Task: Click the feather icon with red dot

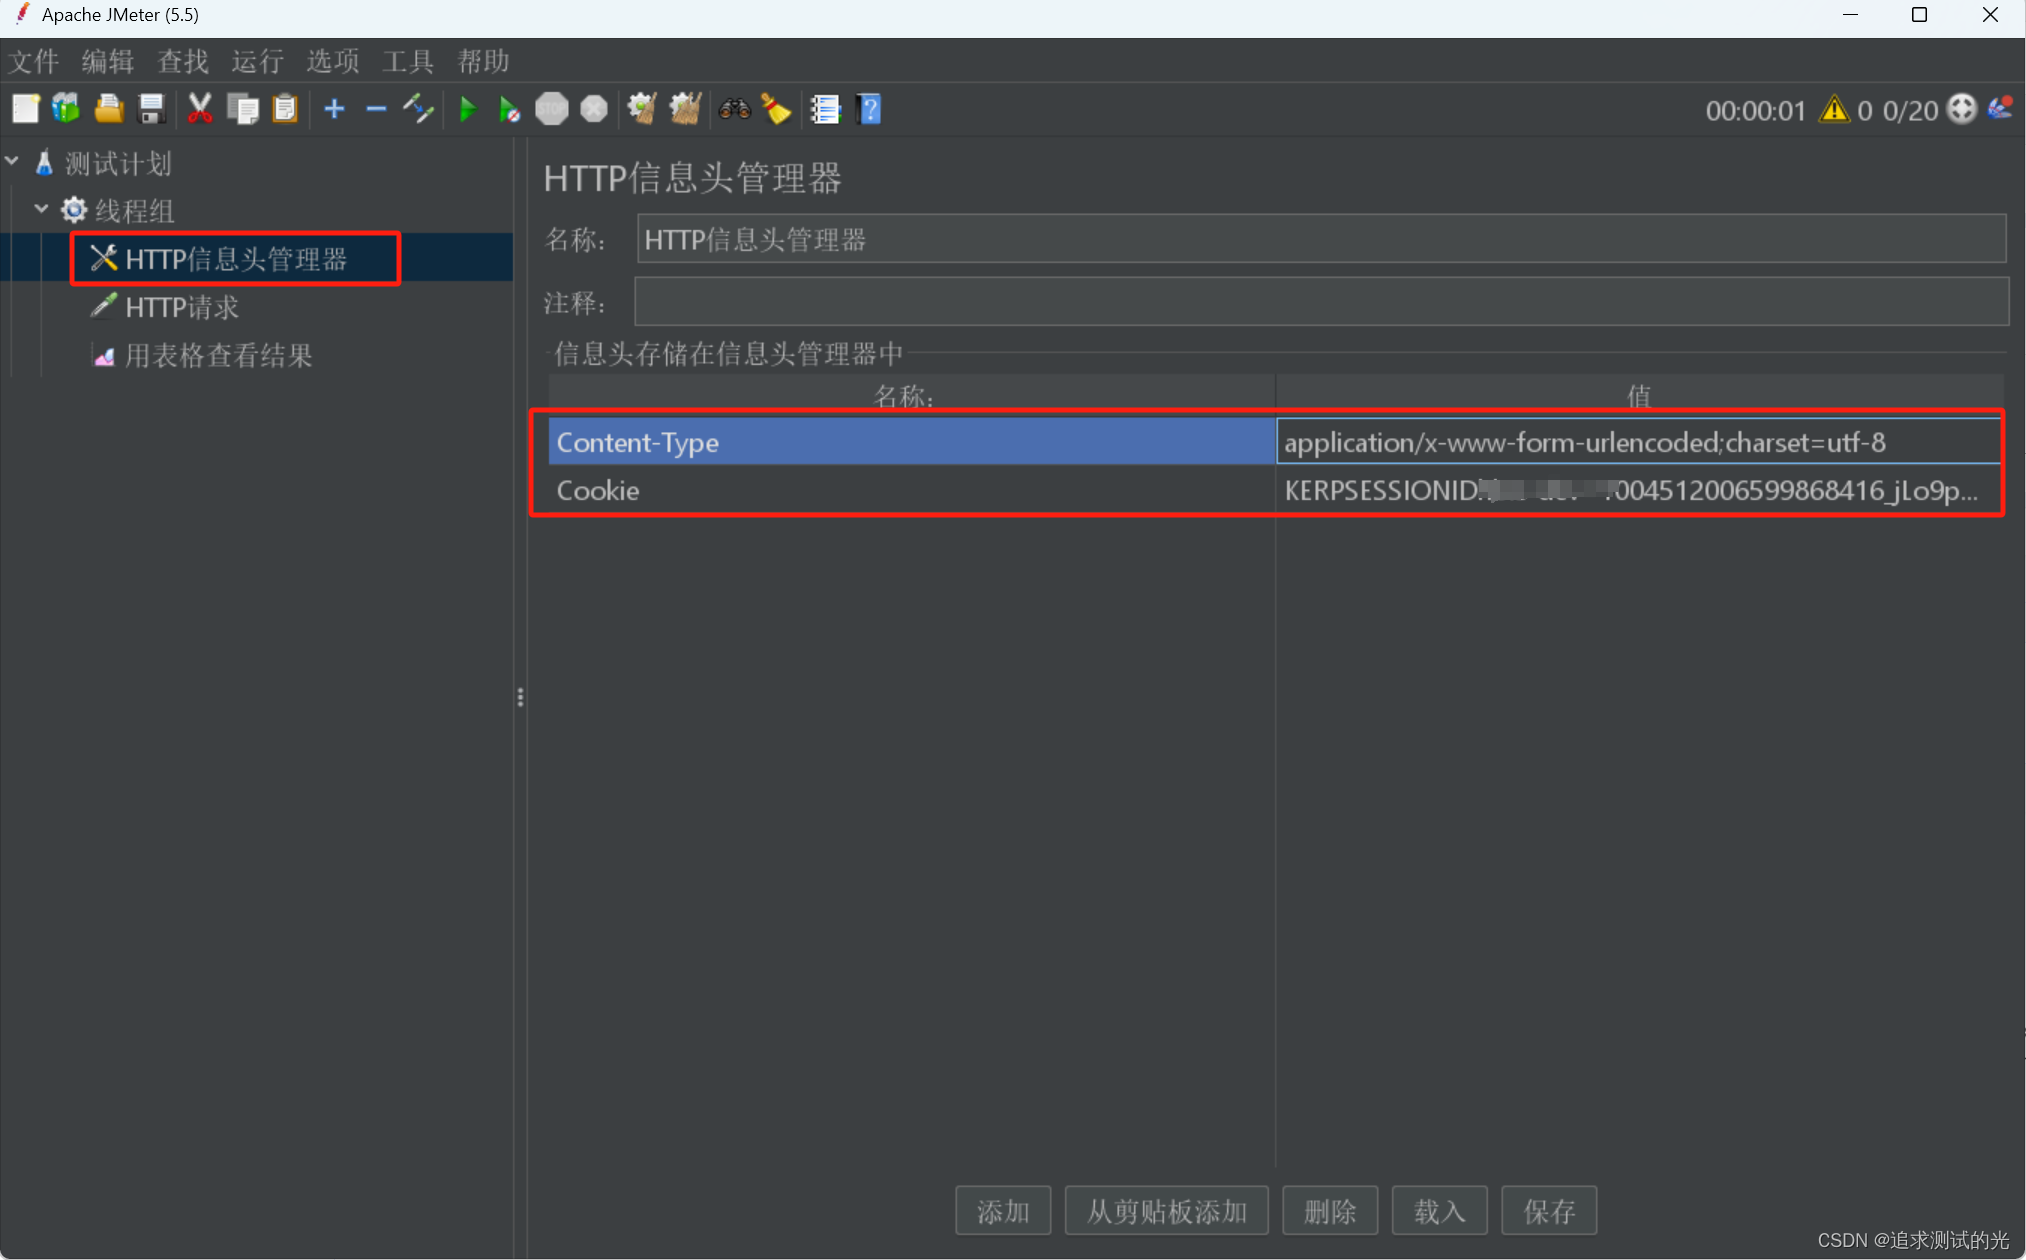Action: pyautogui.click(x=2001, y=109)
